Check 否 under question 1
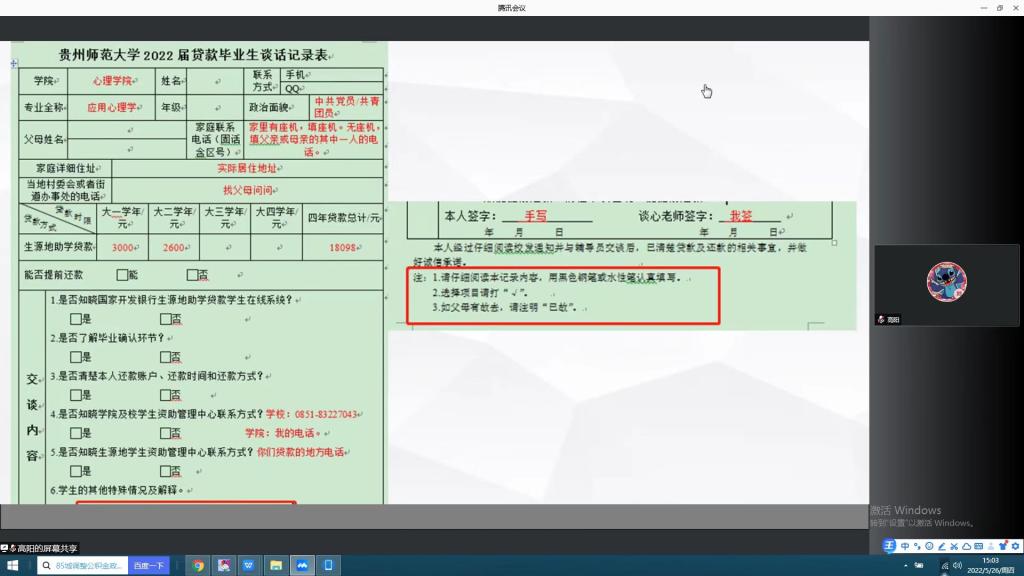This screenshot has height=576, width=1024. 166,319
